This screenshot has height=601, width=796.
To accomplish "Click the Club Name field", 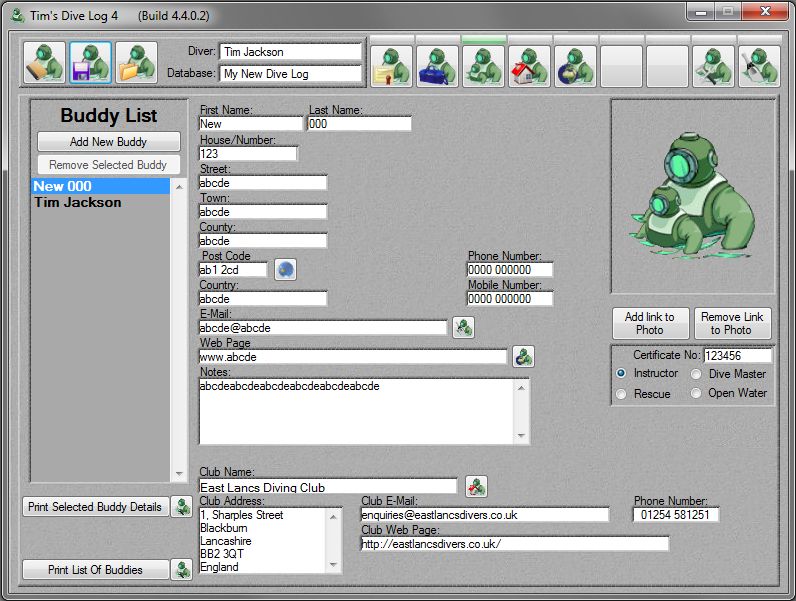I will 328,486.
